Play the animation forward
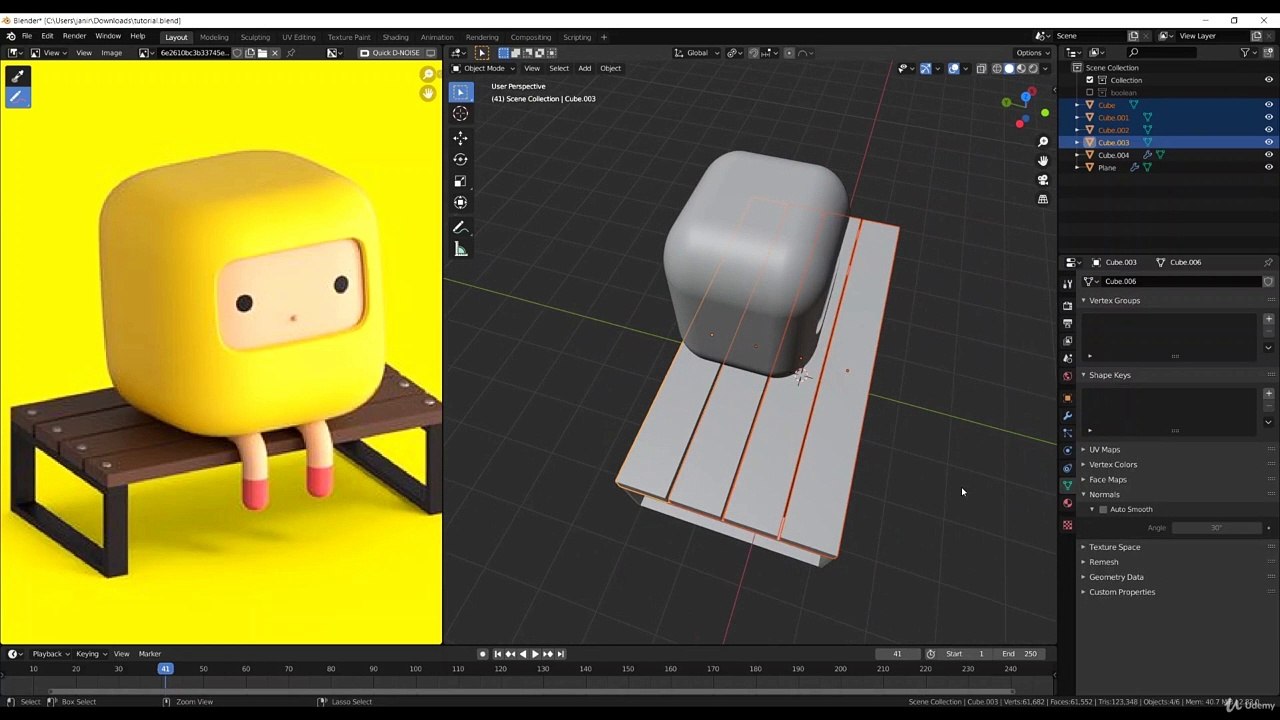 535,654
